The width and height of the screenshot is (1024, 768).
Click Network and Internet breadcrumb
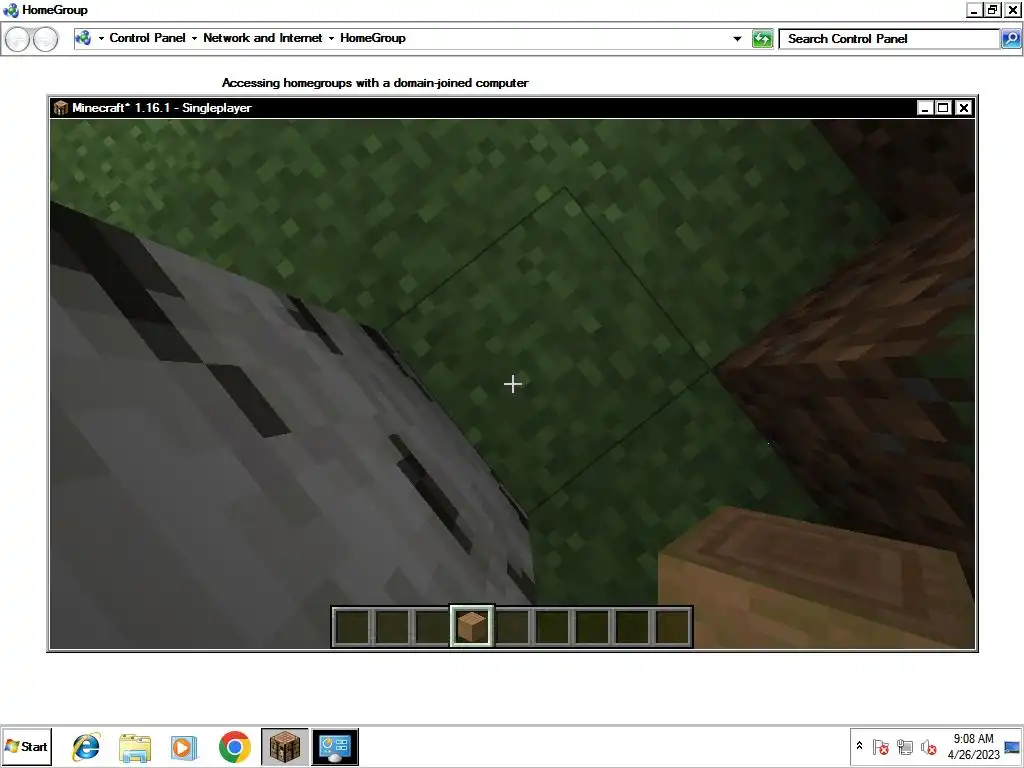(263, 38)
